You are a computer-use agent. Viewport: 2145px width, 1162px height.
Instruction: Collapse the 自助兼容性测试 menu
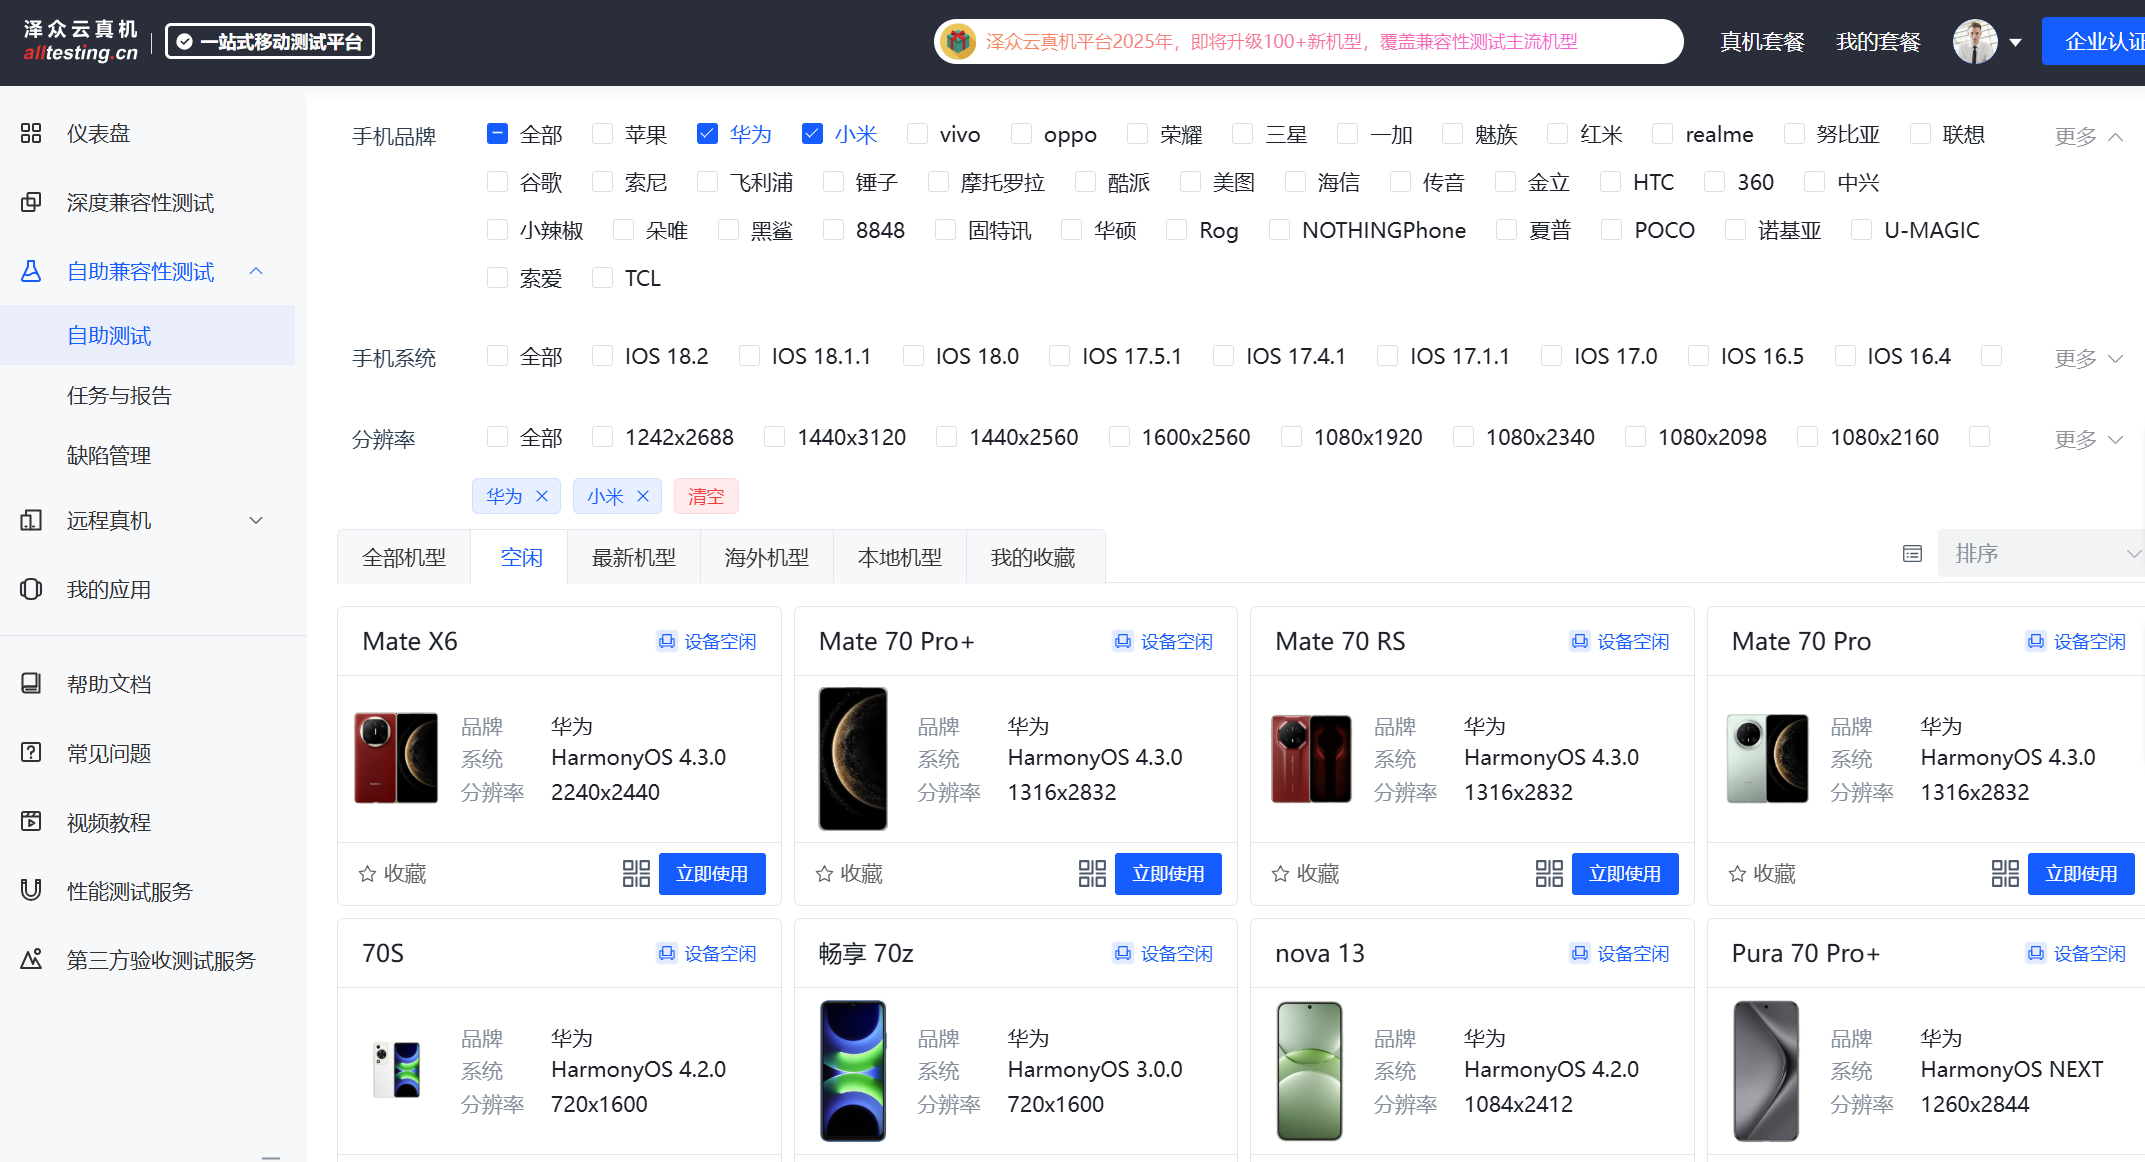click(x=256, y=271)
